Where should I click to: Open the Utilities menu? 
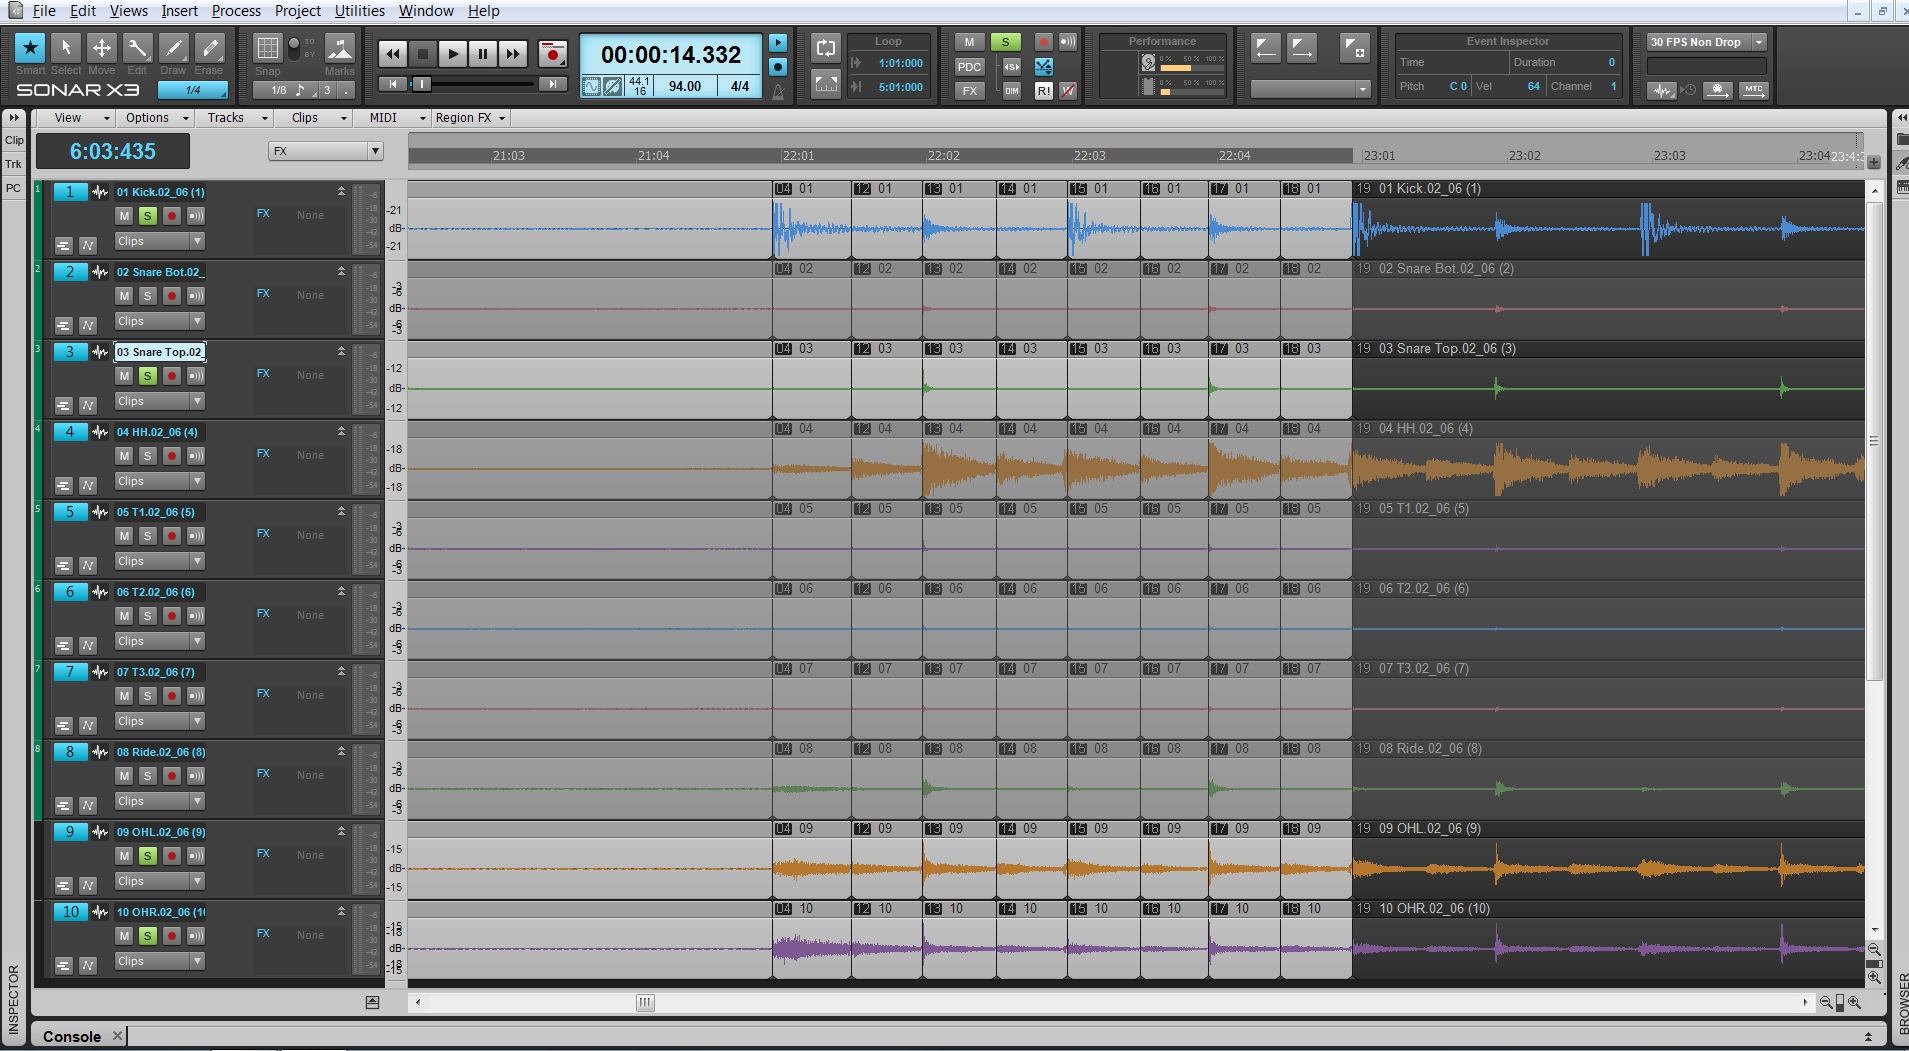[360, 11]
